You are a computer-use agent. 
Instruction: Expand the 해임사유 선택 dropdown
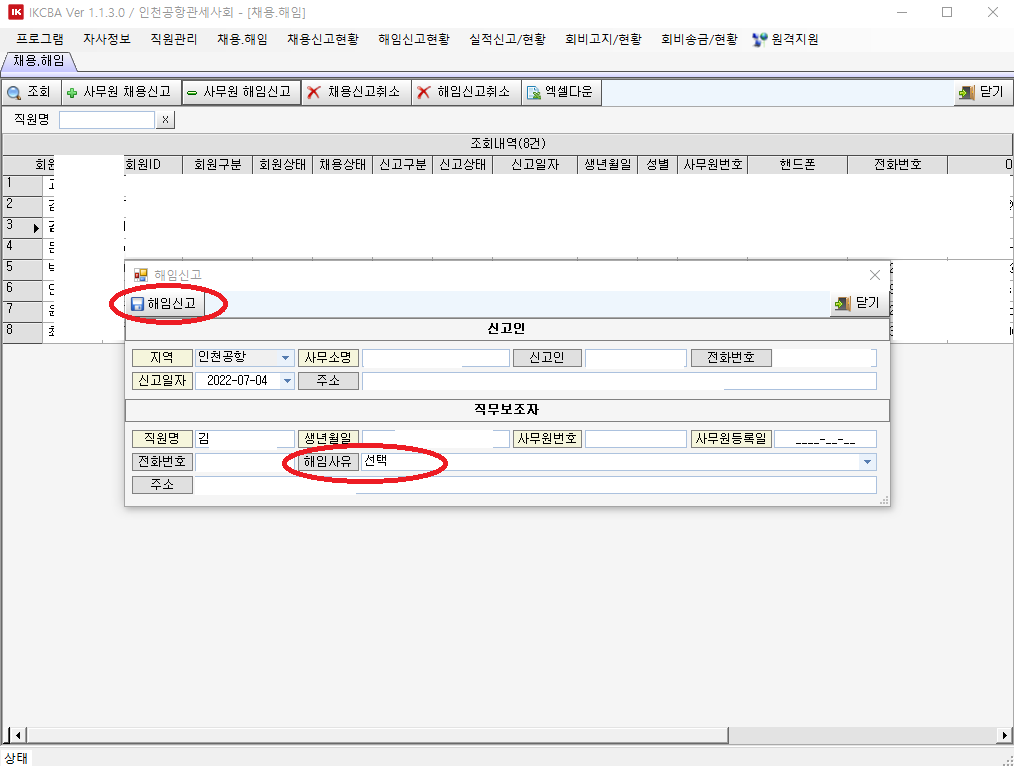pyautogui.click(x=868, y=462)
